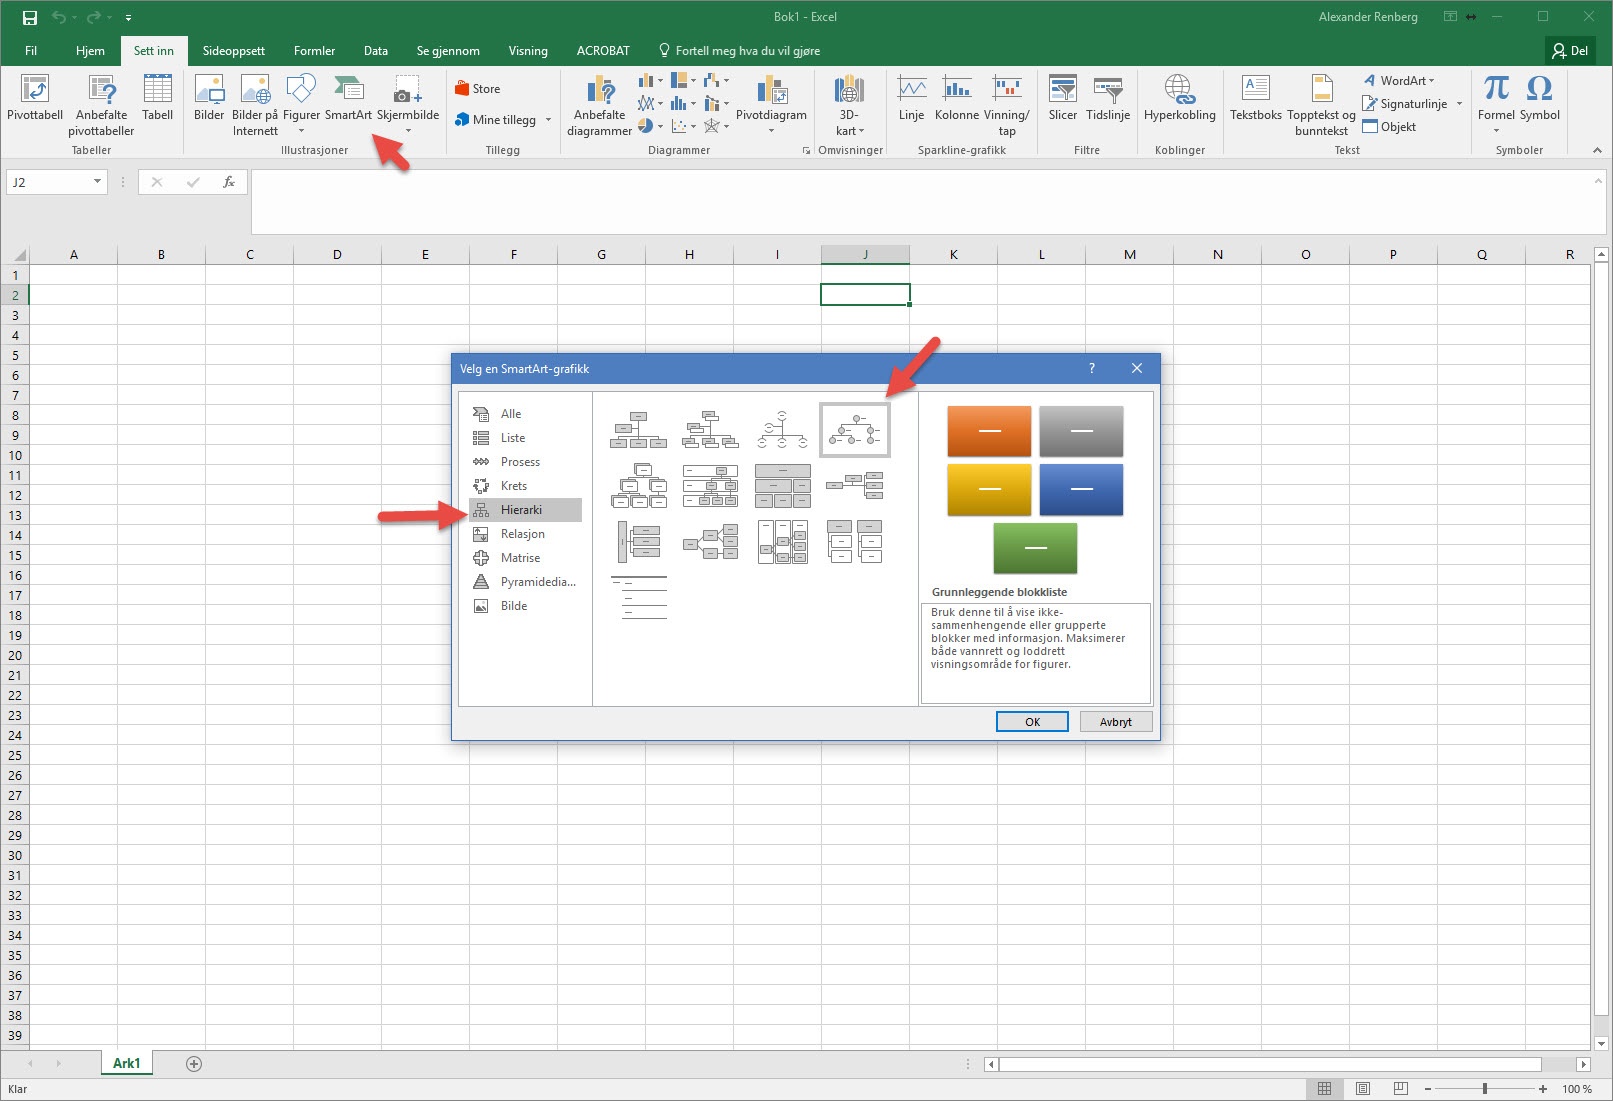Click the insert function fx button

pyautogui.click(x=229, y=182)
